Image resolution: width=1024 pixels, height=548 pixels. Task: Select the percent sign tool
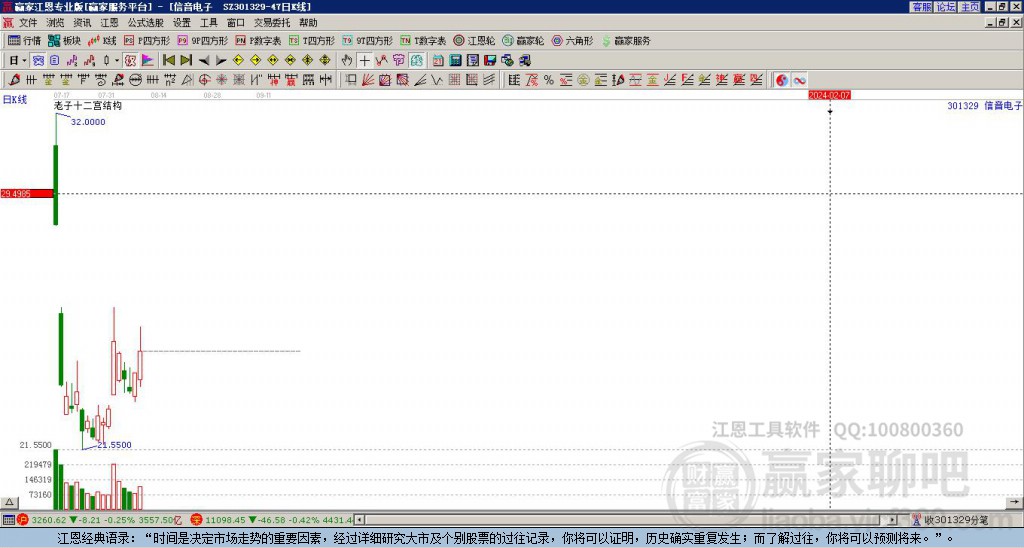[x=549, y=80]
